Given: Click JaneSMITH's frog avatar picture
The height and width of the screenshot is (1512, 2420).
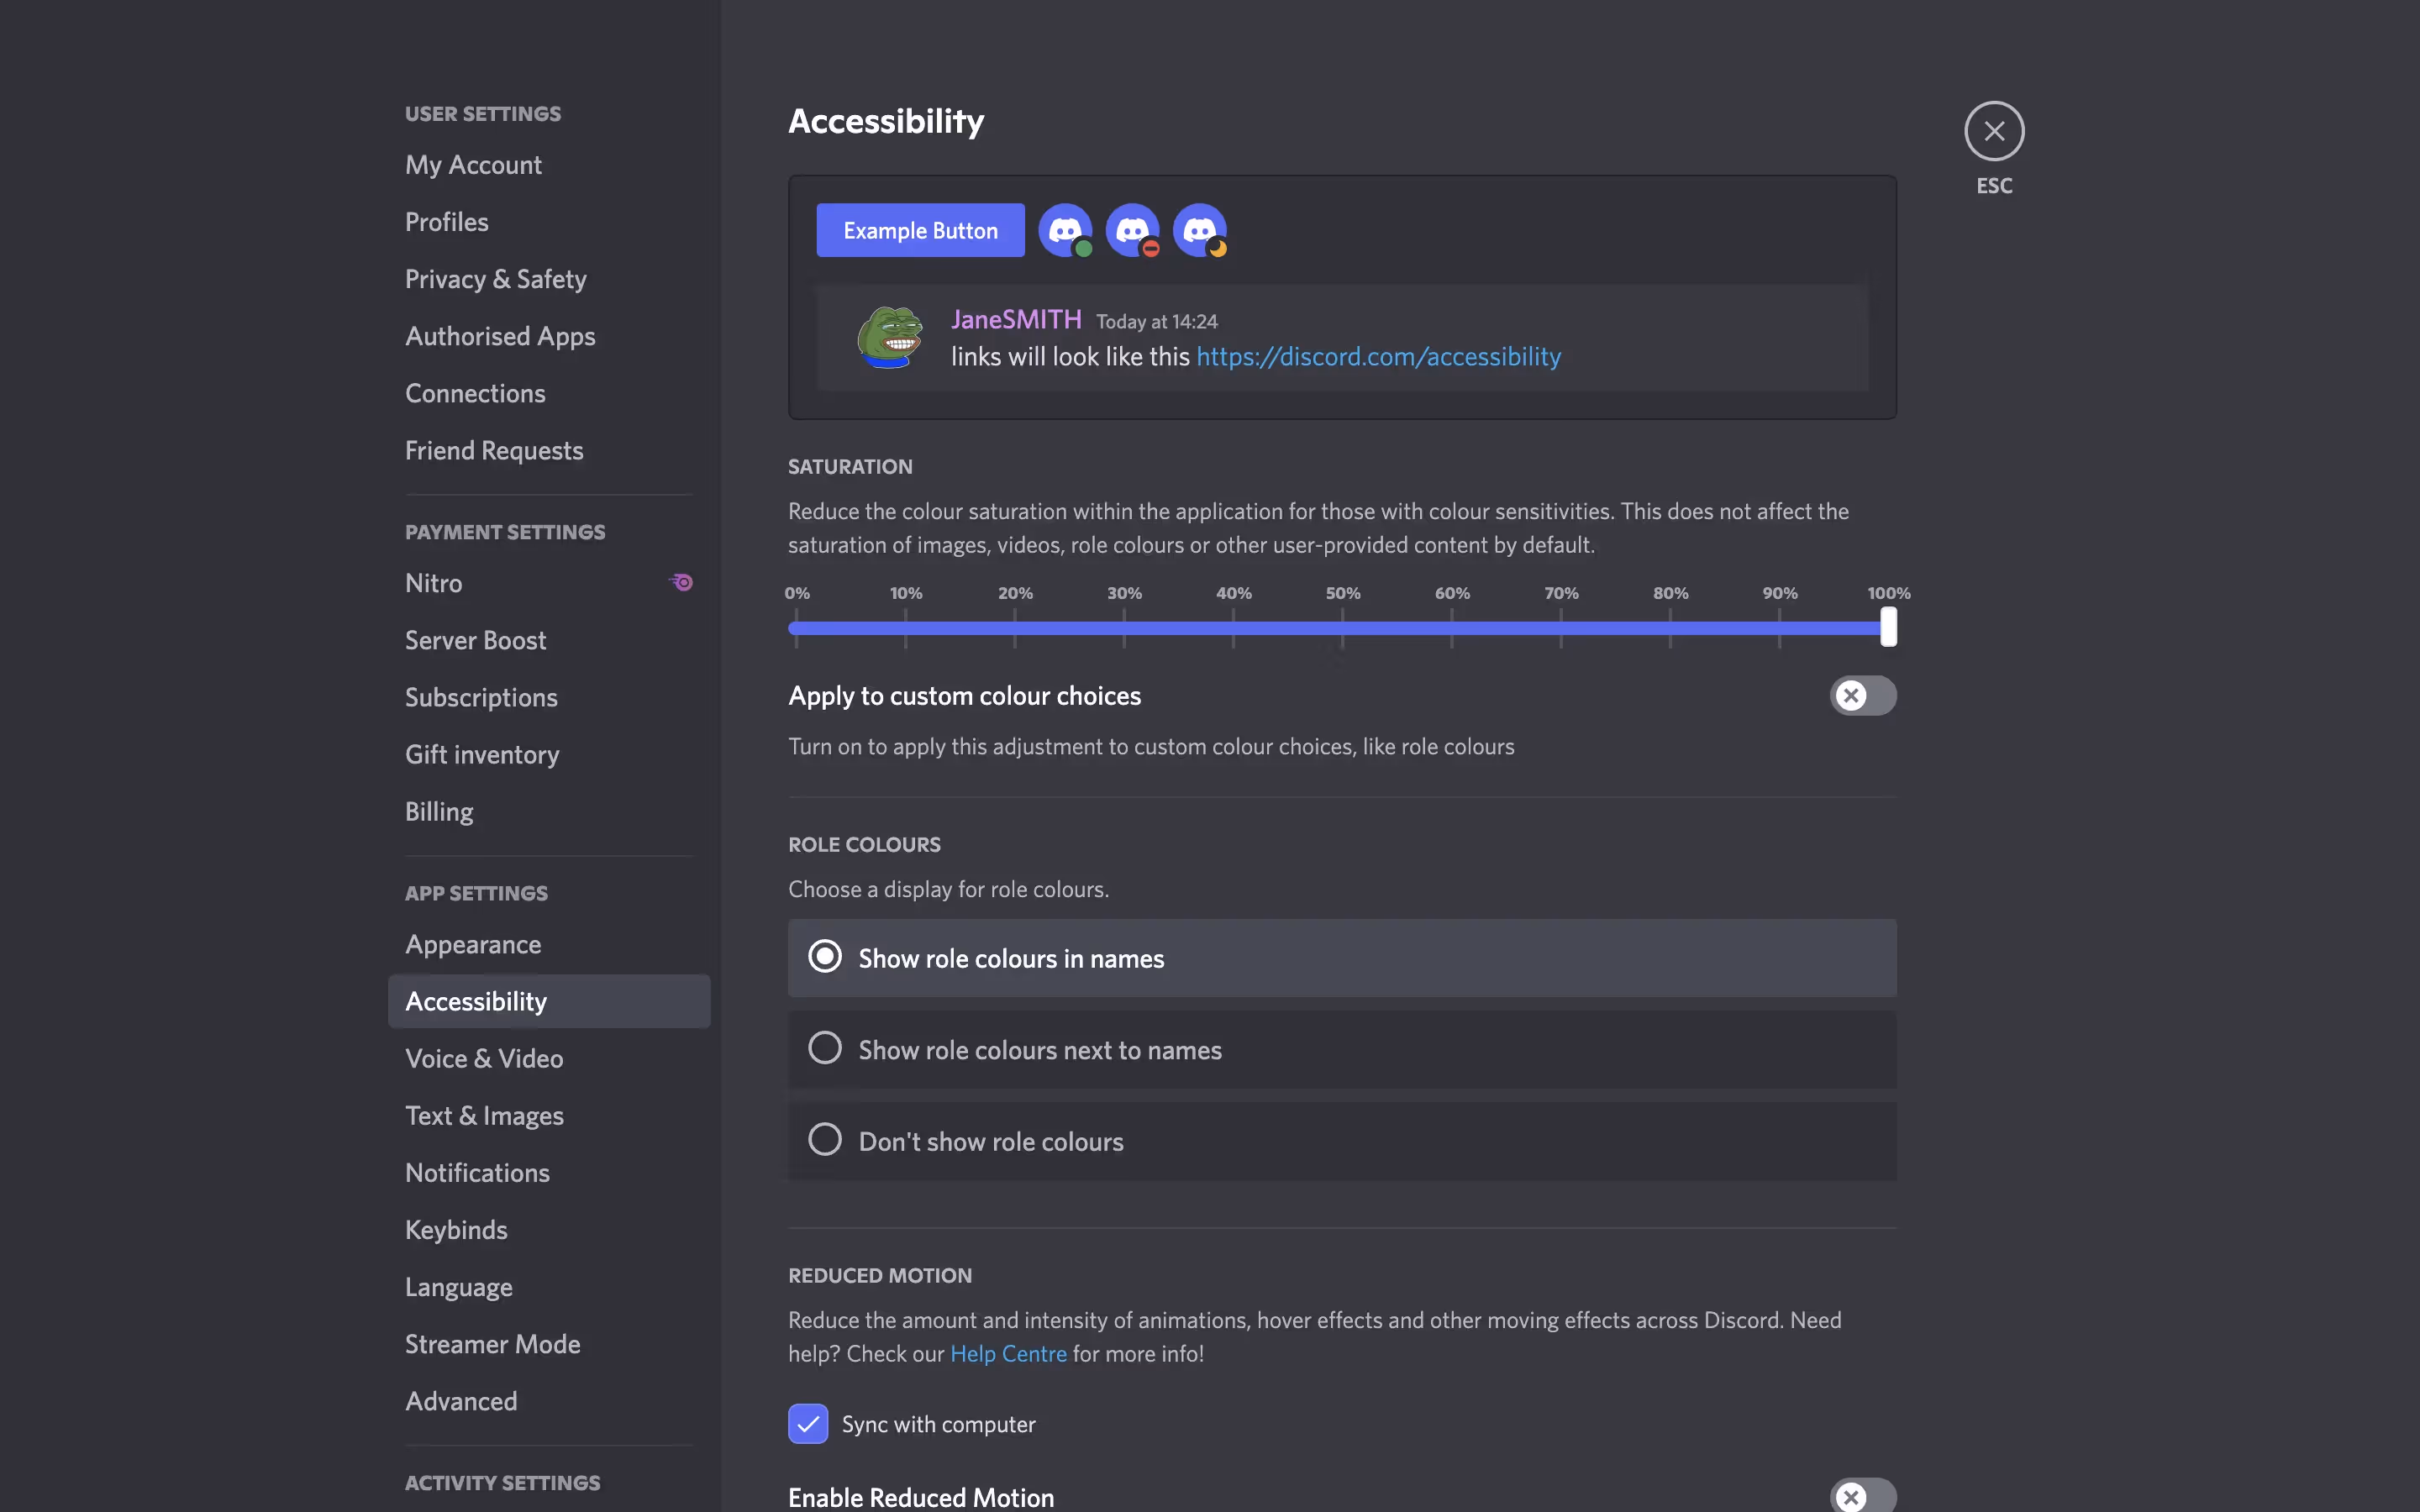Looking at the screenshot, I should click(889, 337).
